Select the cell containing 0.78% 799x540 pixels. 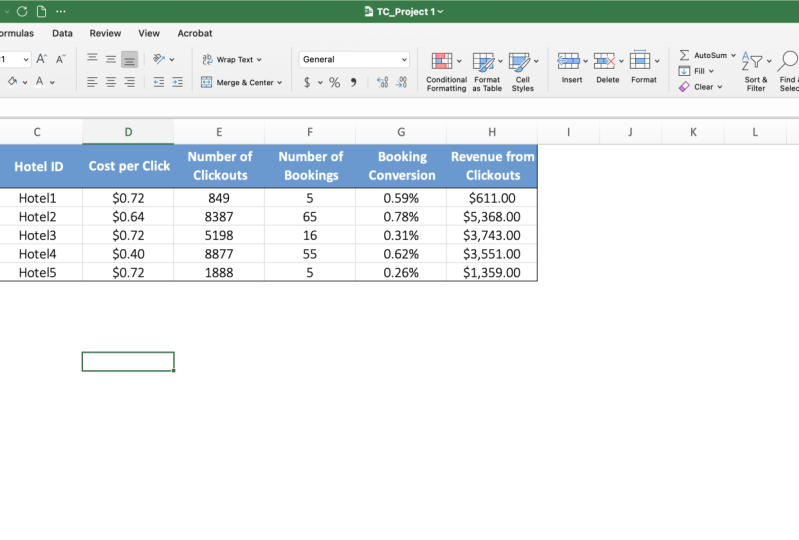[x=402, y=217]
